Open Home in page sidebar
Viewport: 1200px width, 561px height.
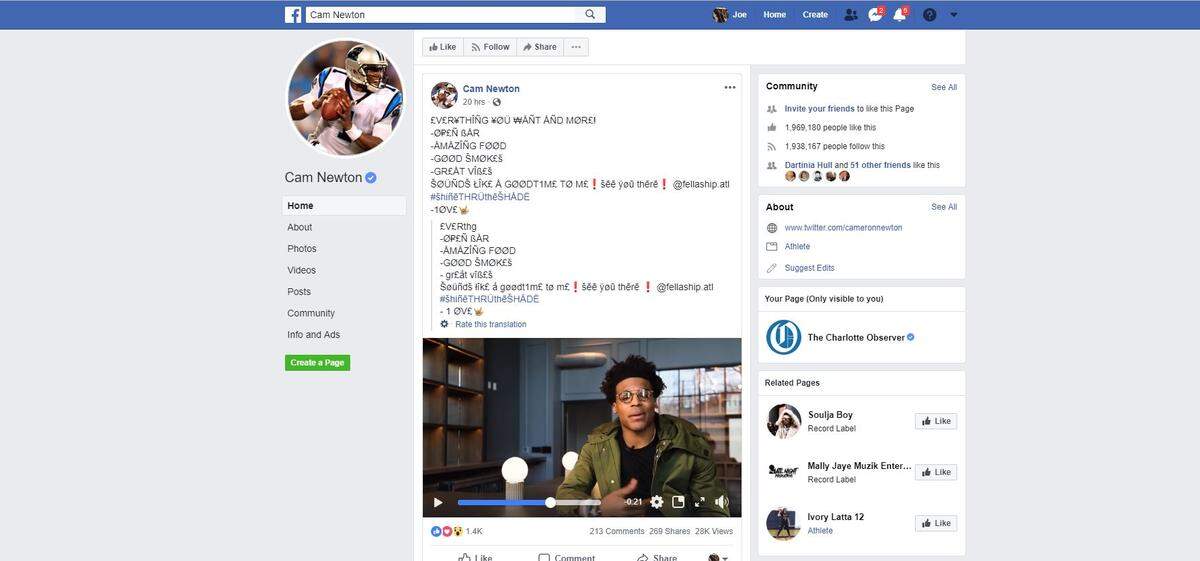(344, 206)
